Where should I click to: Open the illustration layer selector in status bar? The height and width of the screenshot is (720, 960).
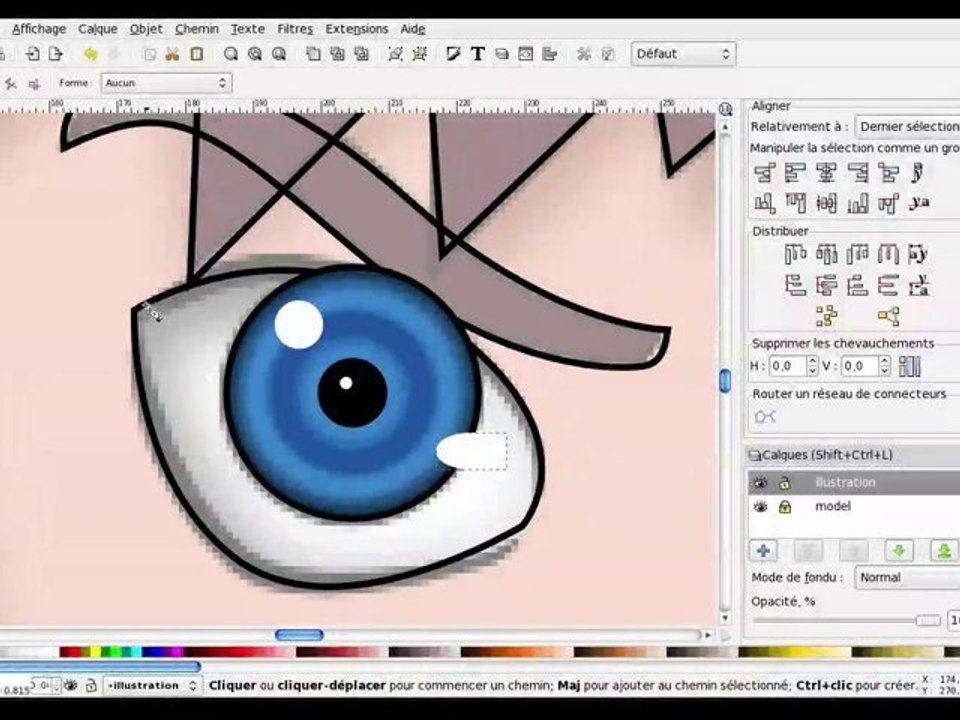point(152,685)
